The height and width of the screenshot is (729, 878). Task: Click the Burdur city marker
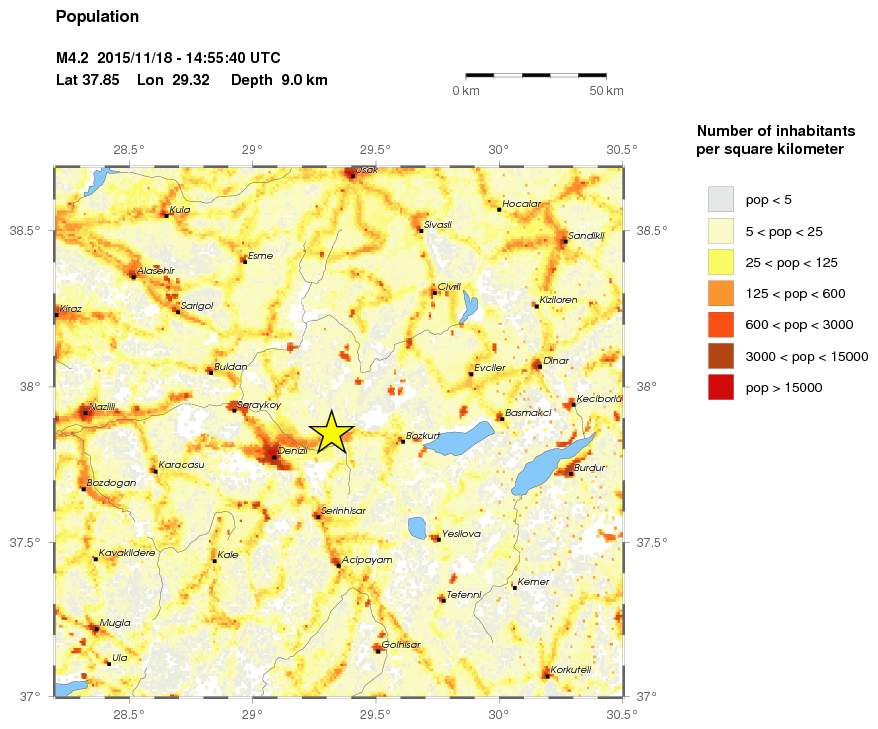570,473
